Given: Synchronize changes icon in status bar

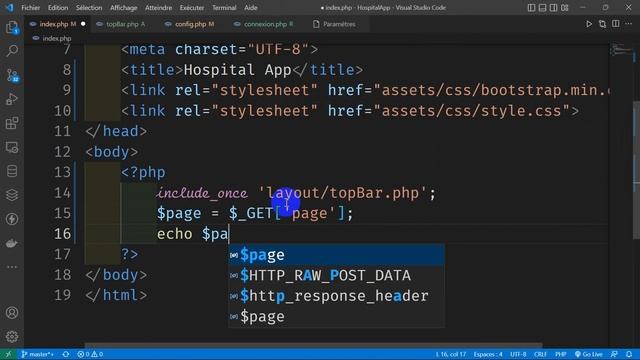Looking at the screenshot, I should pos(66,354).
